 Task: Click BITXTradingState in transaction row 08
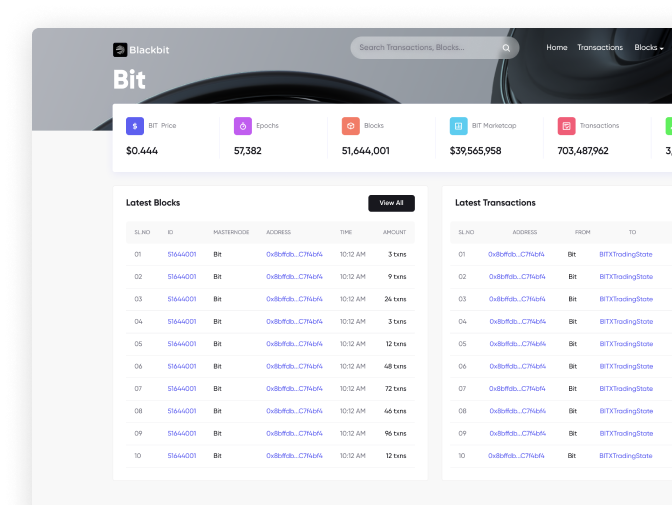(625, 410)
